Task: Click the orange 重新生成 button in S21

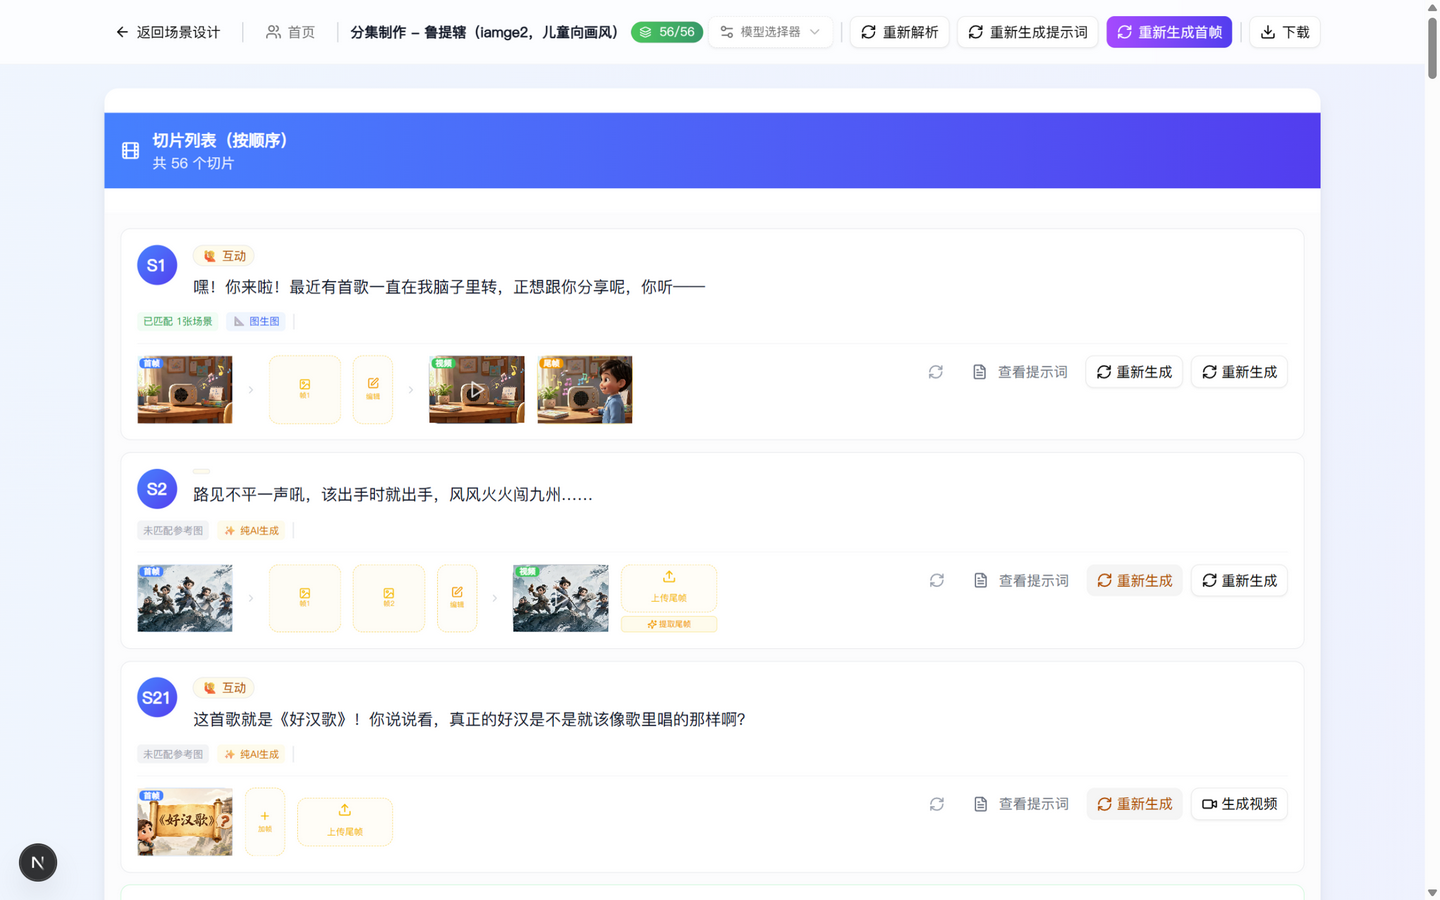Action: (1135, 804)
